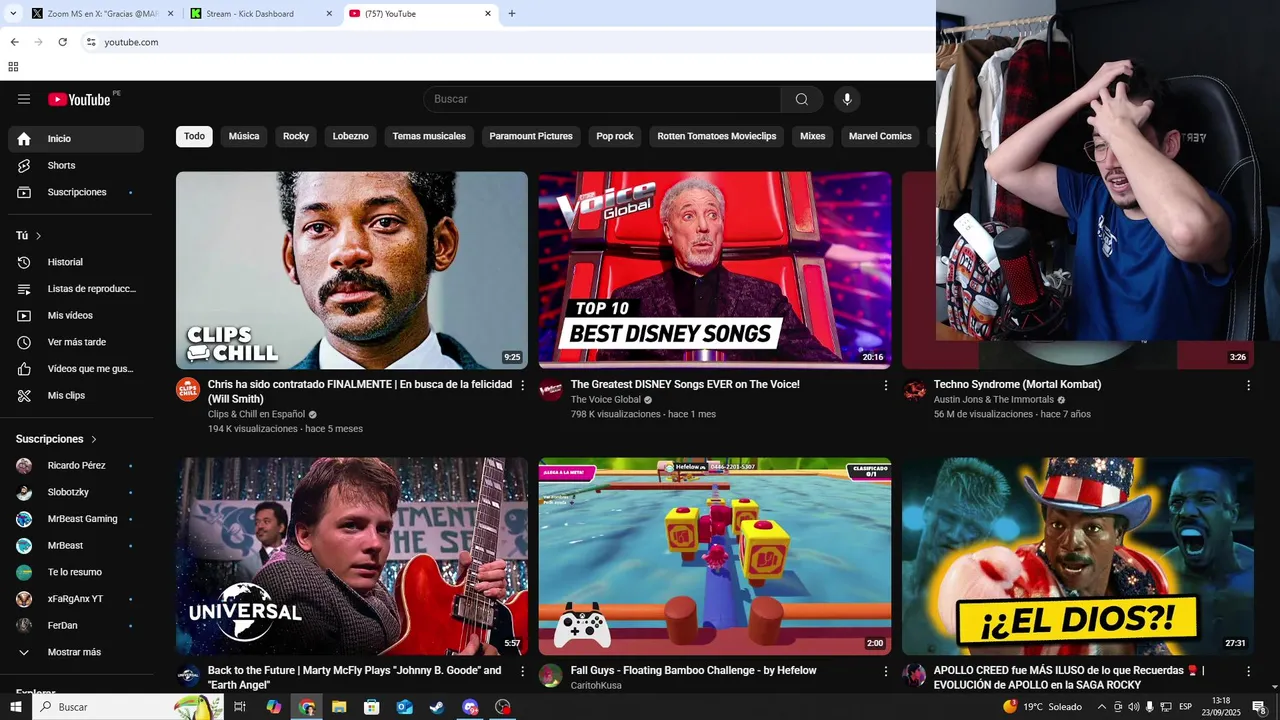Screen dimensions: 1280x720
Task: Go back in browser history
Action: coord(14,42)
